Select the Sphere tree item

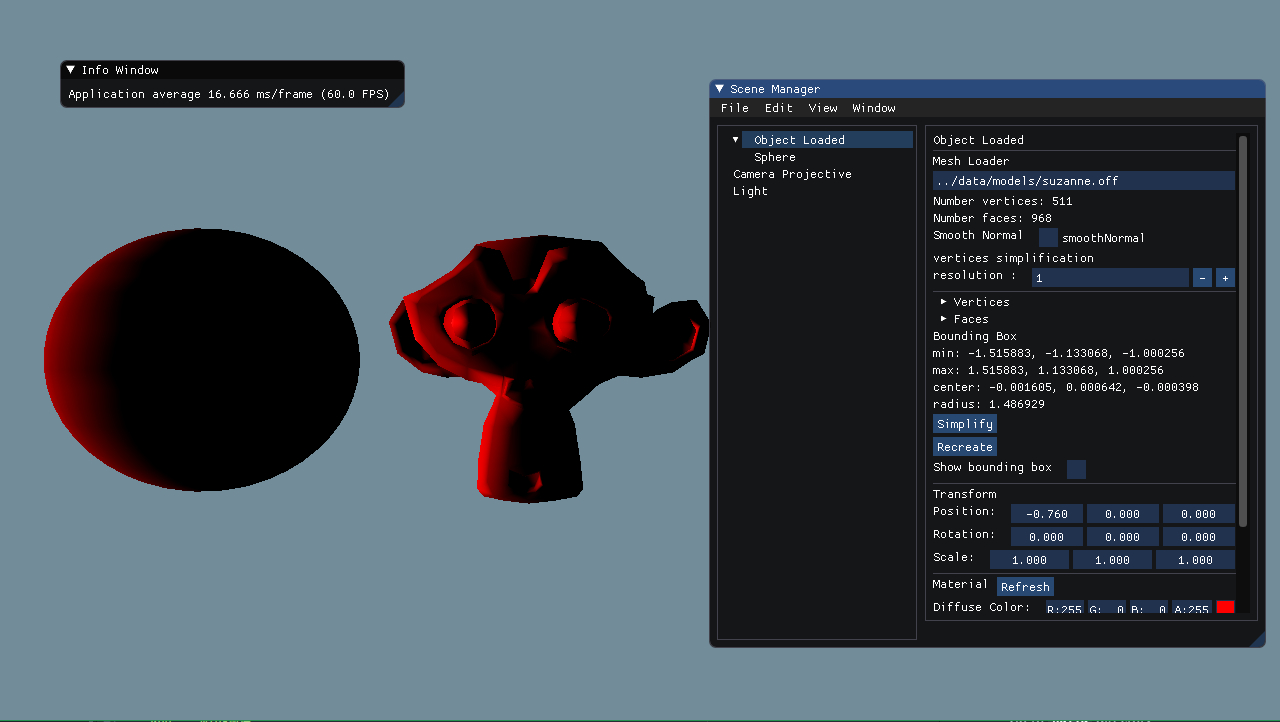coord(775,157)
